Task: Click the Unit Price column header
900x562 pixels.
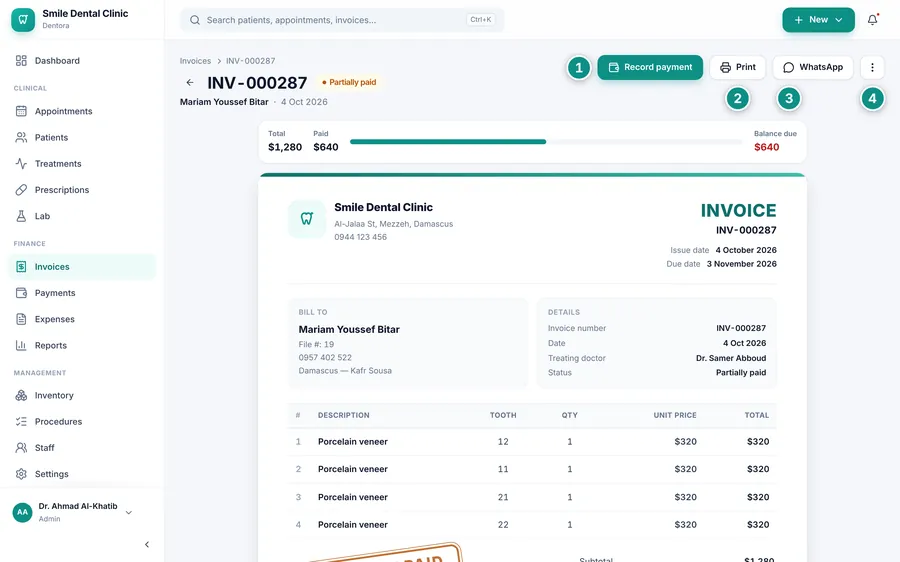Action: pyautogui.click(x=675, y=415)
